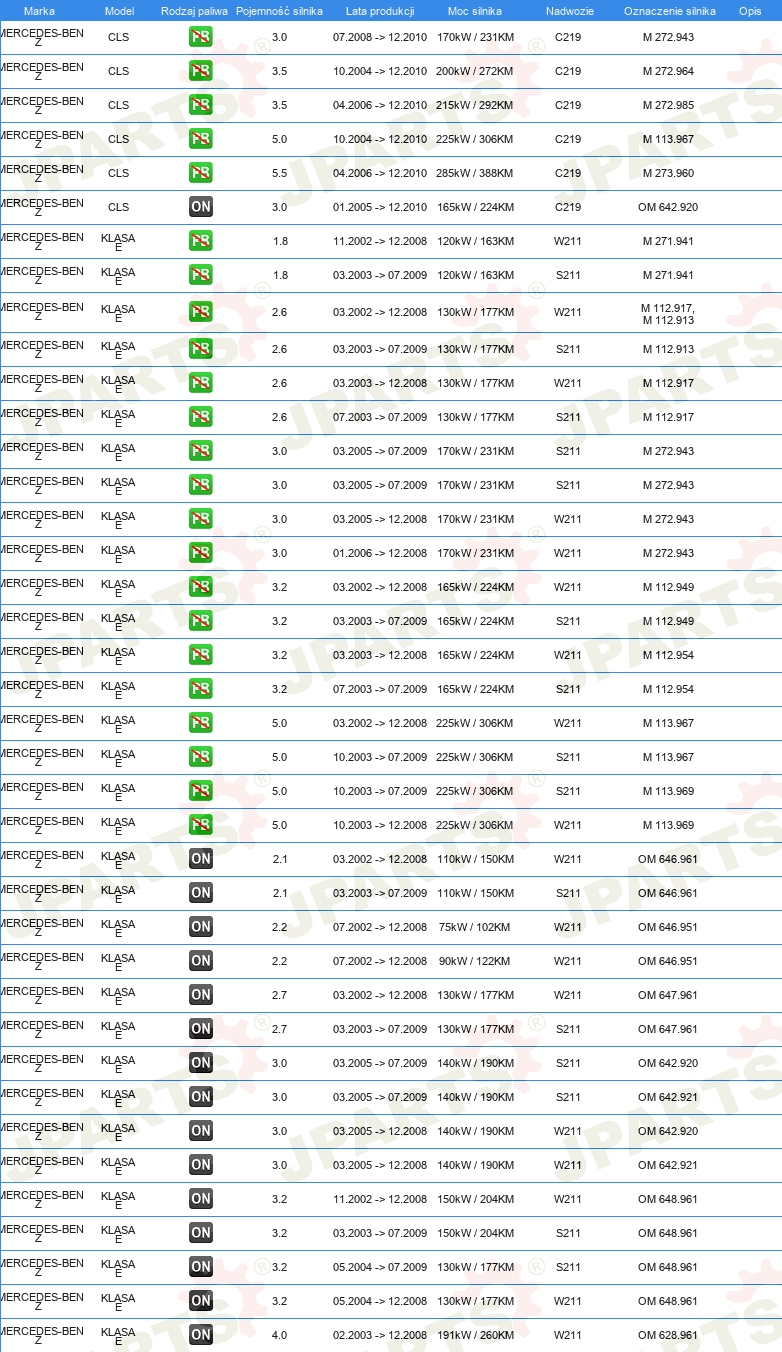
Task: Click the 'M 112.917, M 112.913' engine code cell
Action: (668, 314)
